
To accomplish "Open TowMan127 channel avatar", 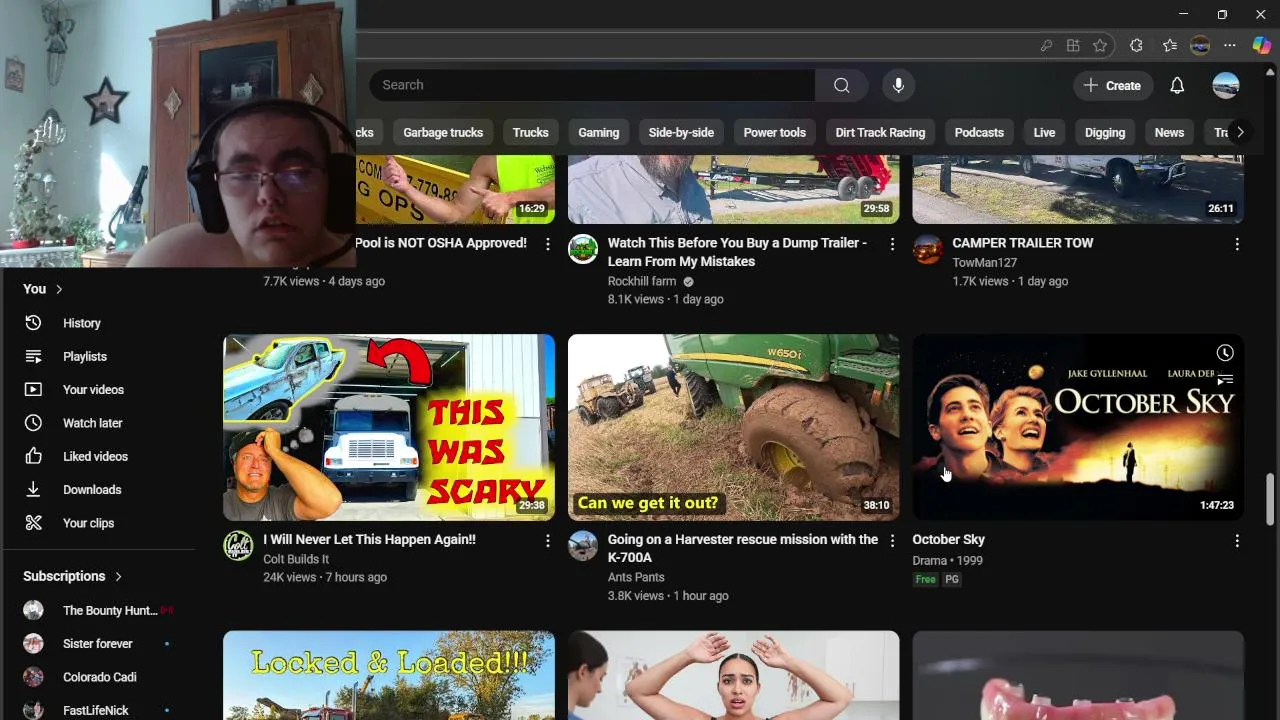I will [x=928, y=249].
